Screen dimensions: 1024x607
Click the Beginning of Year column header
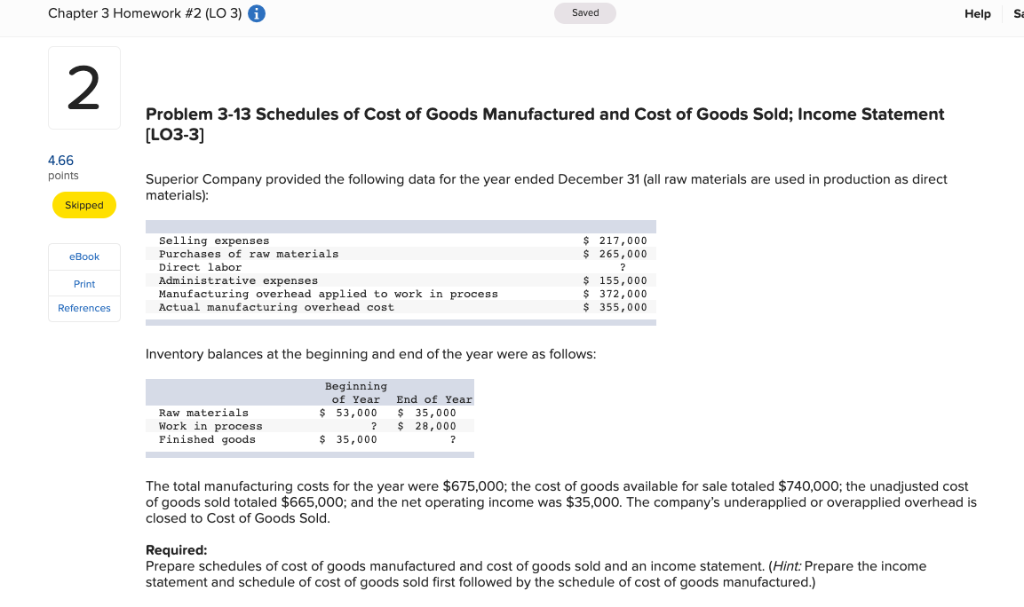tap(356, 393)
